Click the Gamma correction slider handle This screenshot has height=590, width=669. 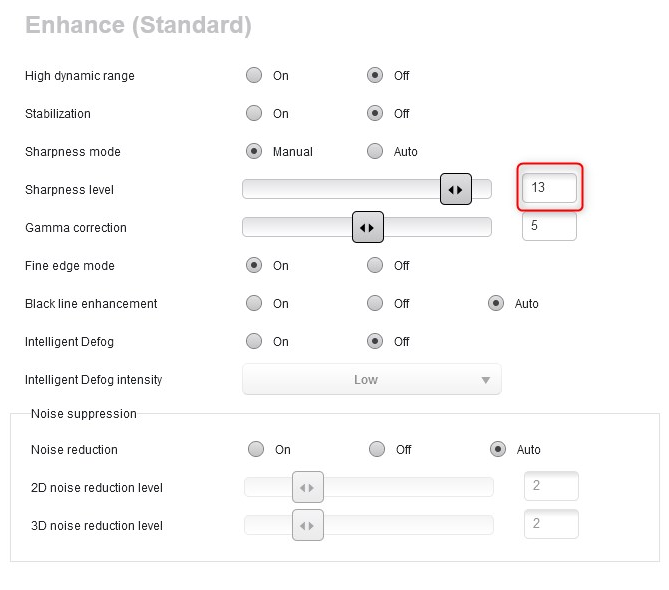click(368, 227)
